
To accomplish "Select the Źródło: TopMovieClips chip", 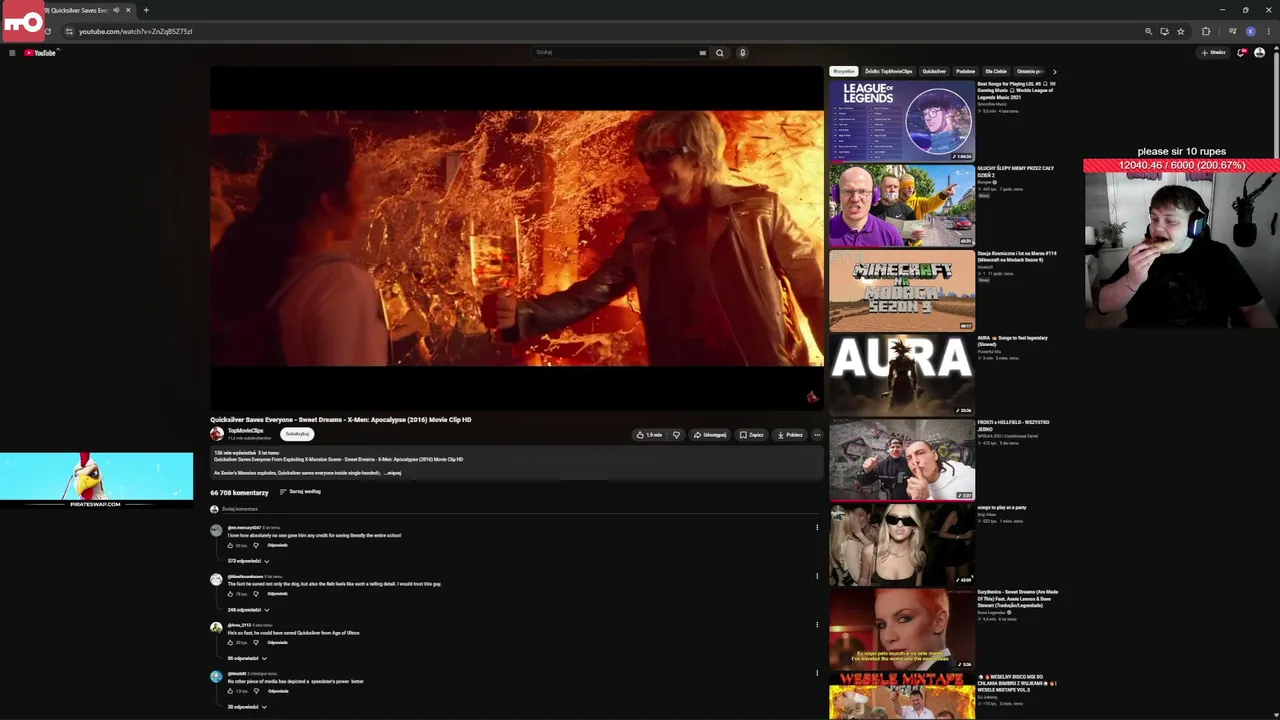I will (x=889, y=72).
